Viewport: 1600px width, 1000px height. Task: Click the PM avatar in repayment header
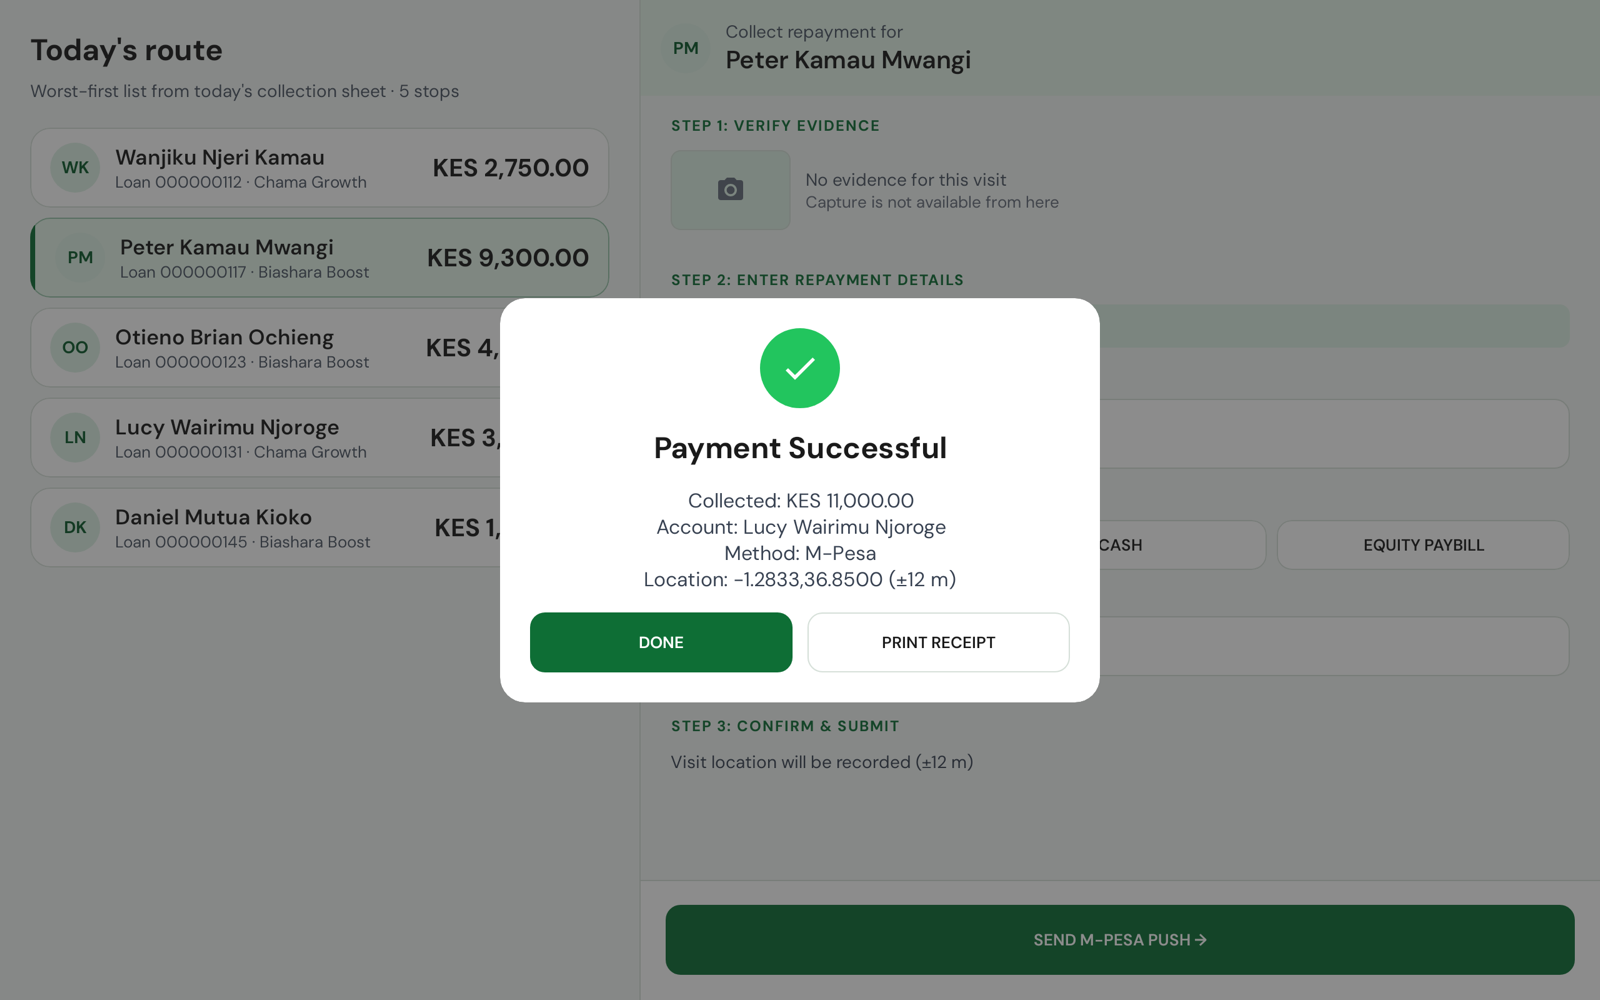click(x=686, y=48)
